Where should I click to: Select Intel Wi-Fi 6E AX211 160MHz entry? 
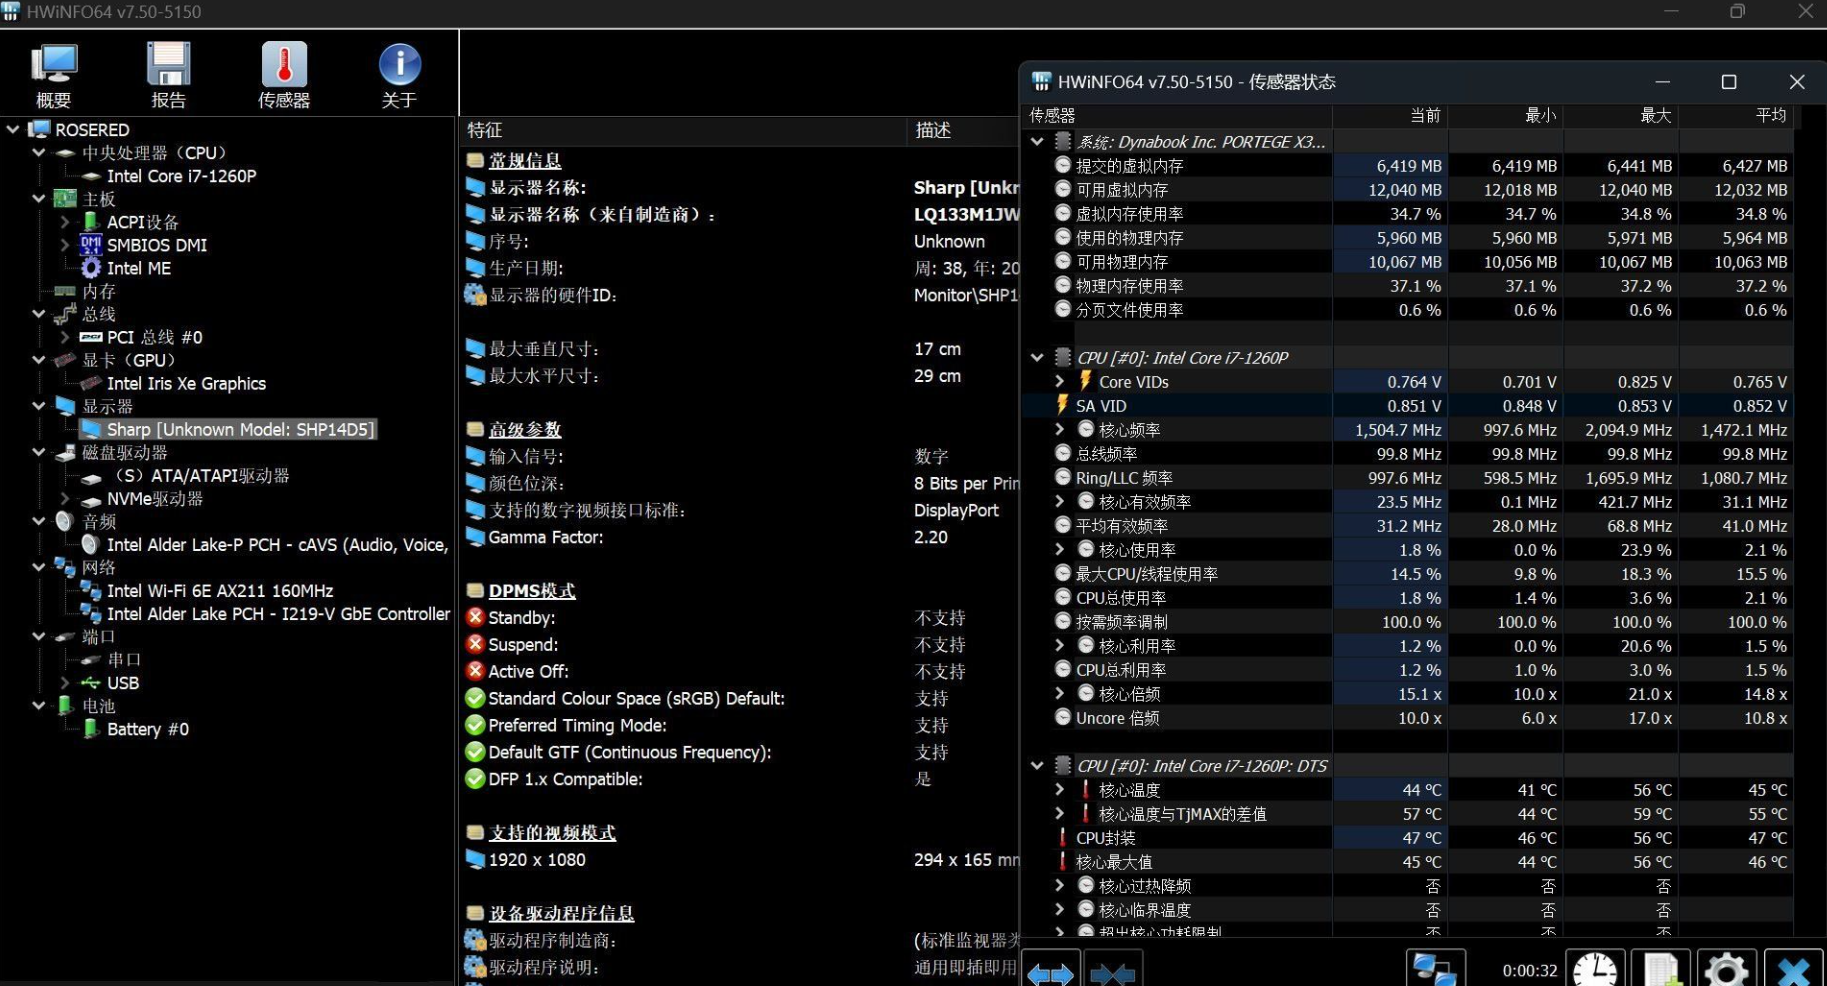(219, 591)
